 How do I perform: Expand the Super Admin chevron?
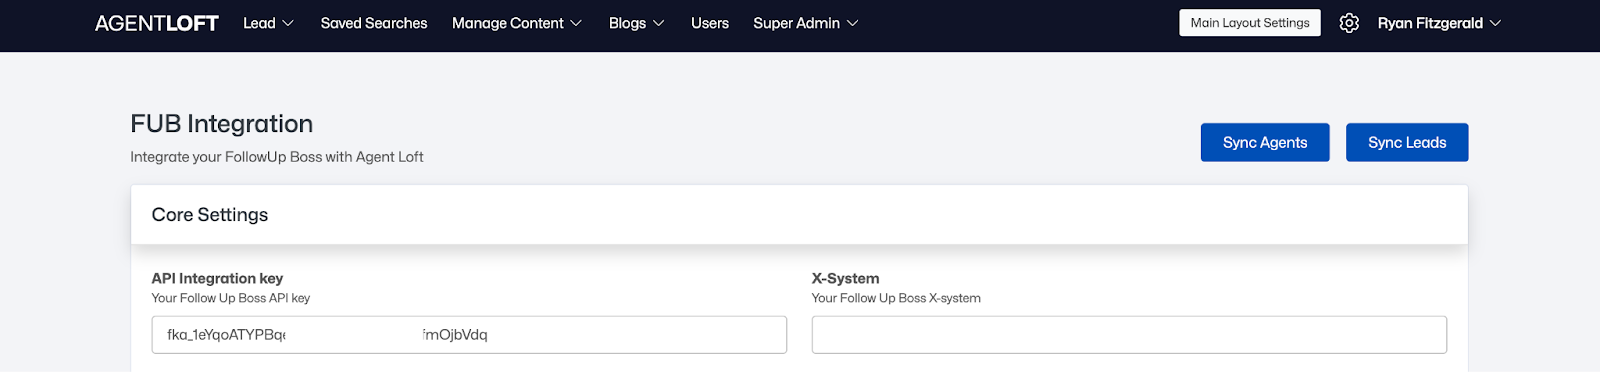click(853, 23)
